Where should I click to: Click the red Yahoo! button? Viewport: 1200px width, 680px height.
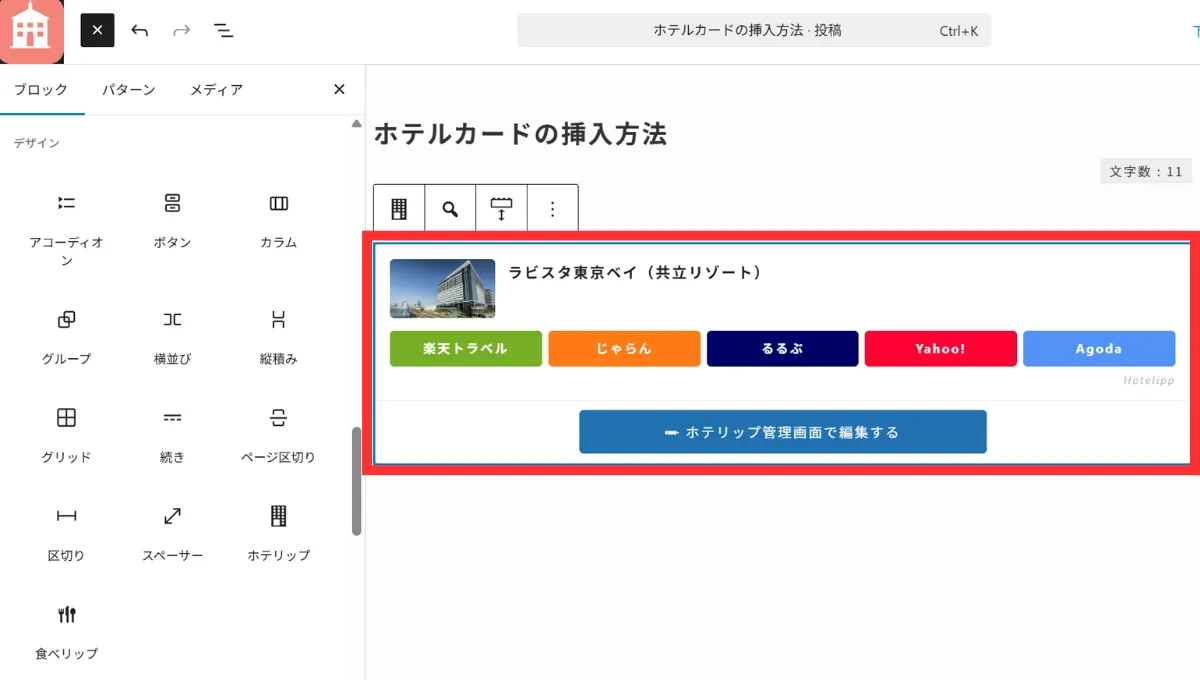tap(941, 349)
